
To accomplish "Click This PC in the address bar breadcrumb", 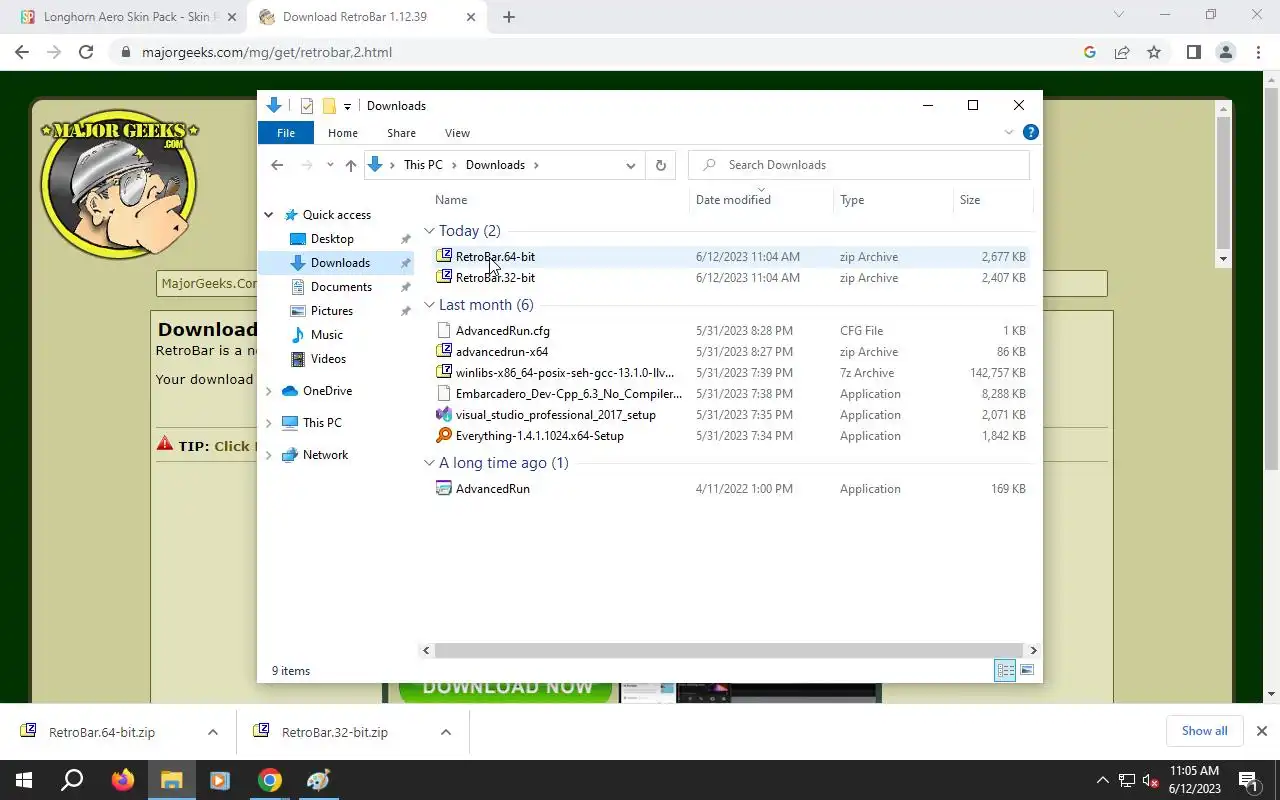I will (x=423, y=165).
